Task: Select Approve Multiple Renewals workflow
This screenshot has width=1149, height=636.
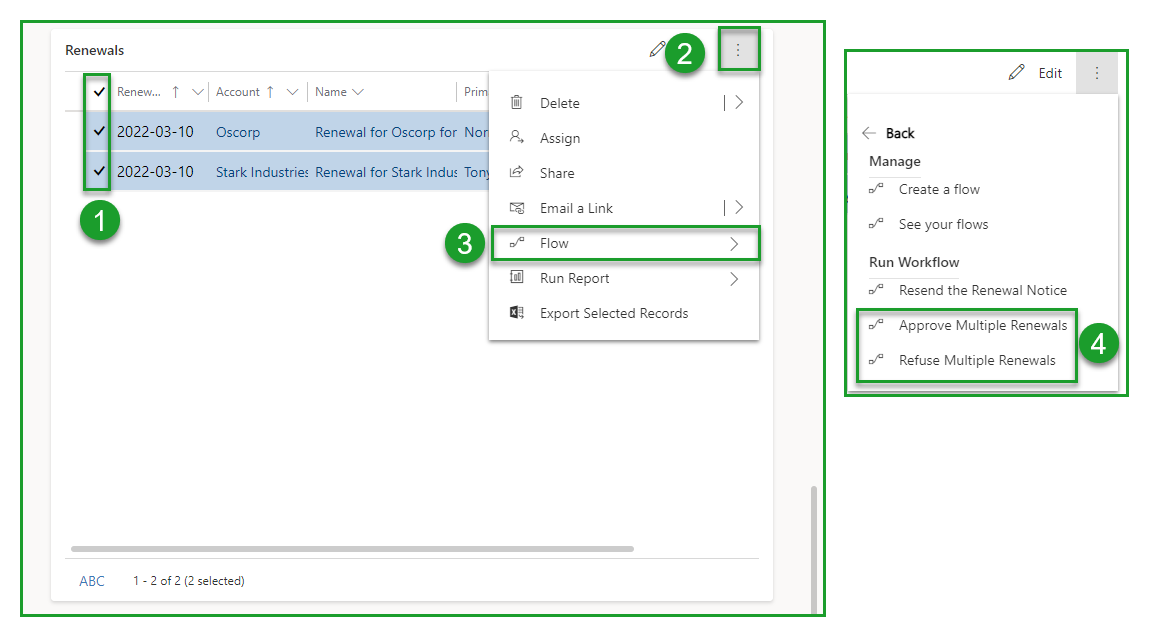Action: [x=982, y=325]
